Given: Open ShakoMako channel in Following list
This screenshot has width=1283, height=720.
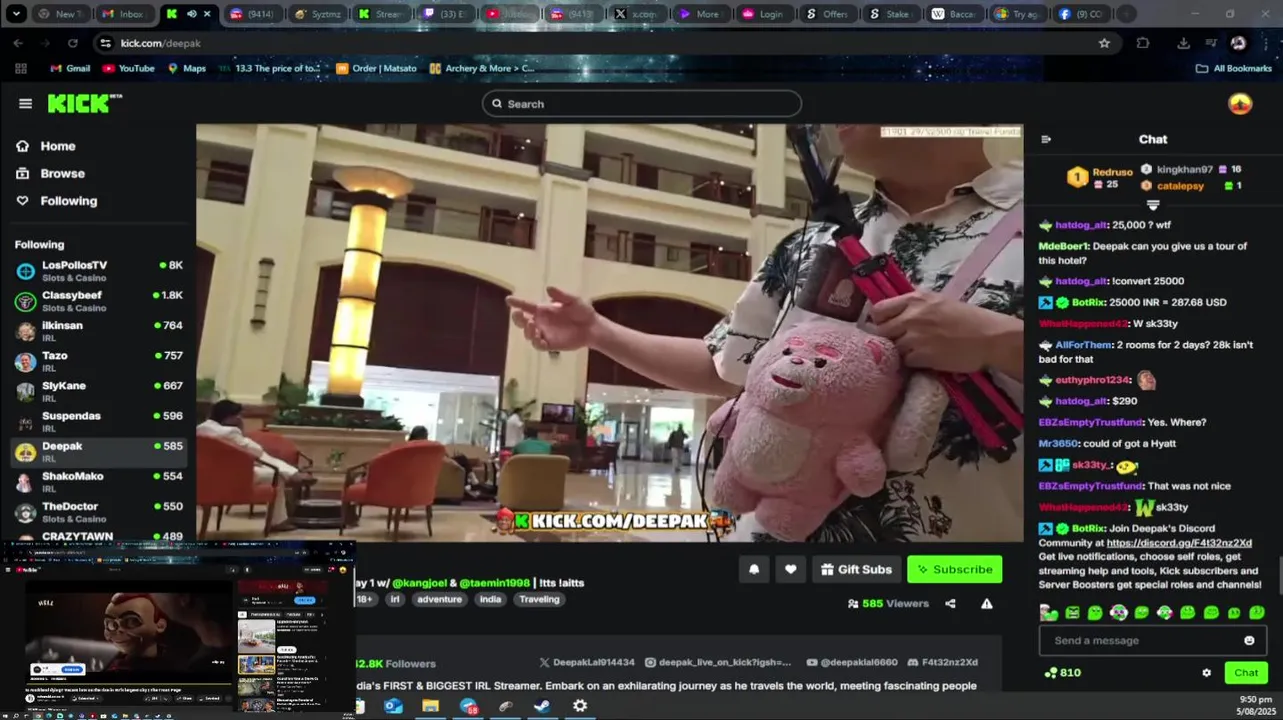Looking at the screenshot, I should pyautogui.click(x=98, y=482).
